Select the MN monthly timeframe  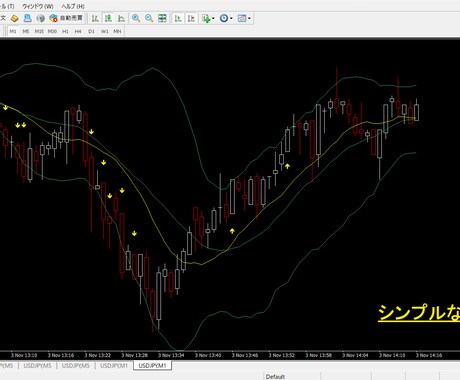pyautogui.click(x=117, y=31)
